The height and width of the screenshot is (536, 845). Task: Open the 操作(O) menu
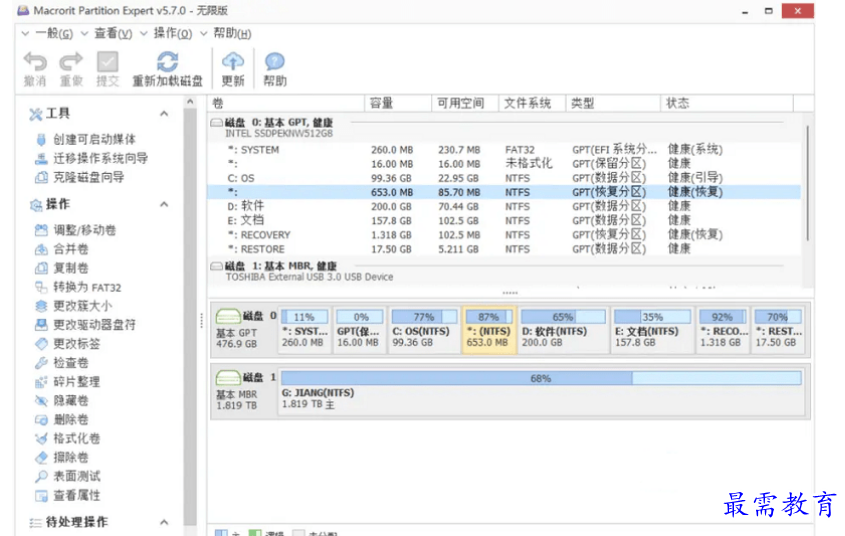[172, 33]
